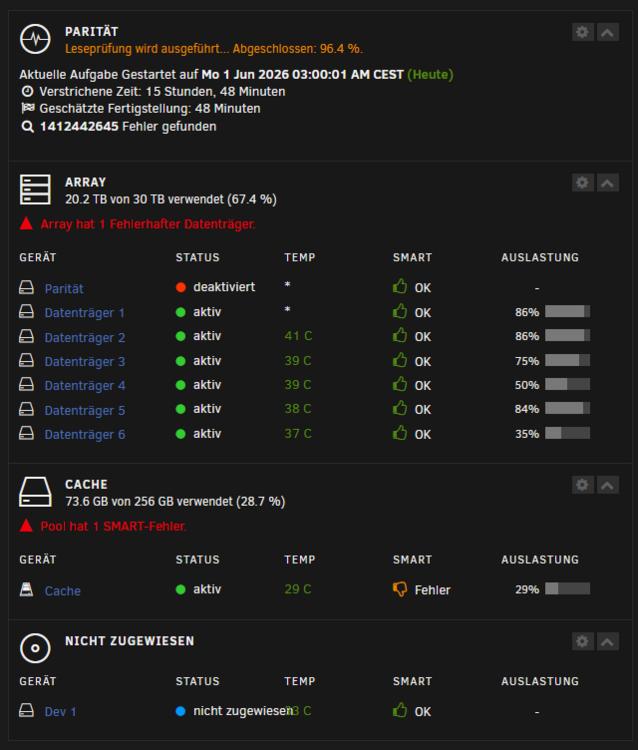The height and width of the screenshot is (750, 638).
Task: Click the SMART thumbs-up of Datenträger 2
Action: pos(400,335)
